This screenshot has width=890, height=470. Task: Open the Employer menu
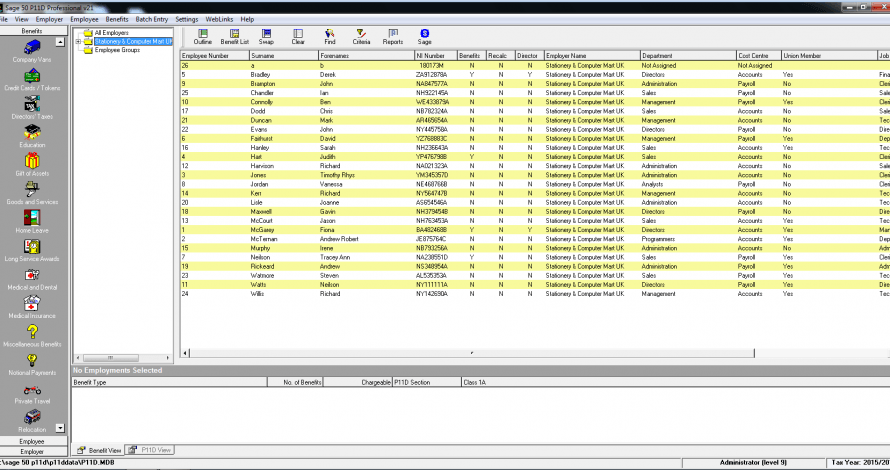click(49, 19)
